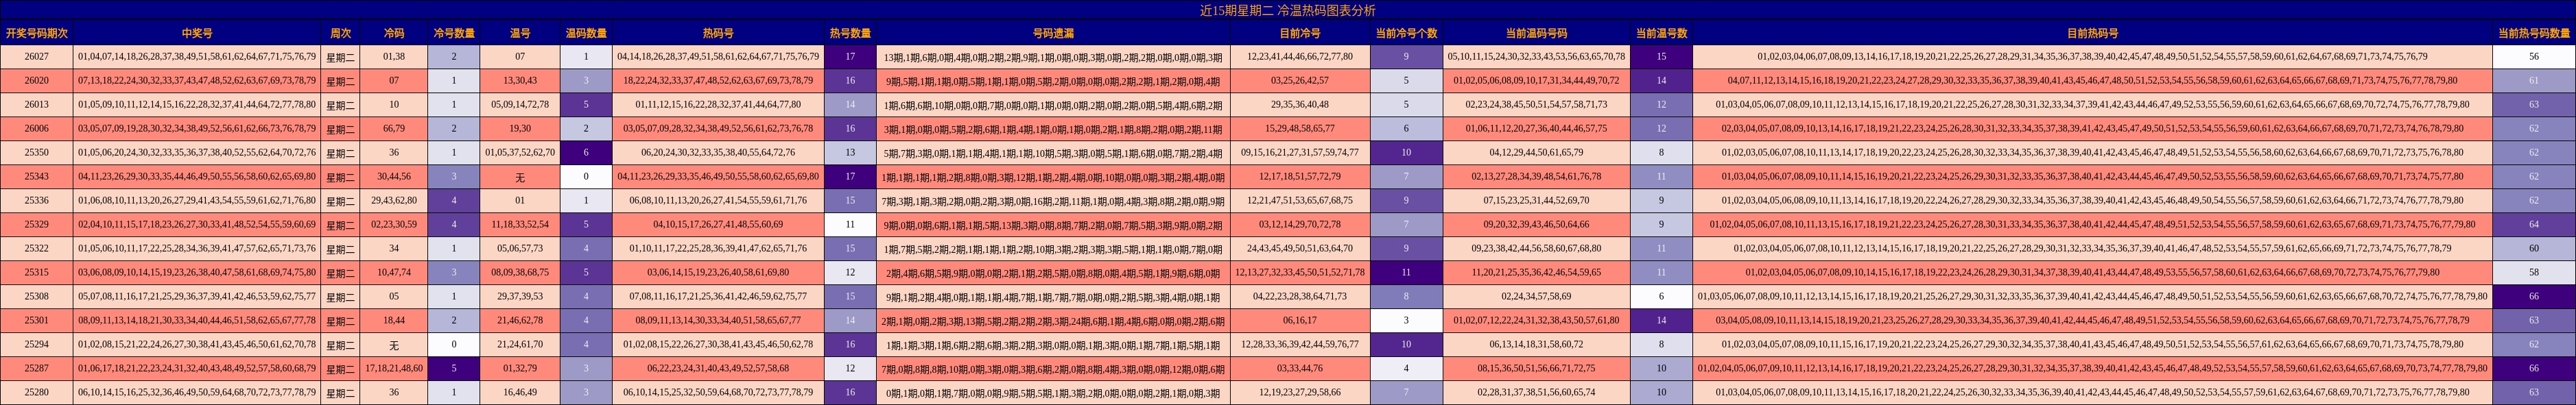Click the 温码数量 column header
Image resolution: width=2576 pixels, height=405 pixels.
[586, 33]
